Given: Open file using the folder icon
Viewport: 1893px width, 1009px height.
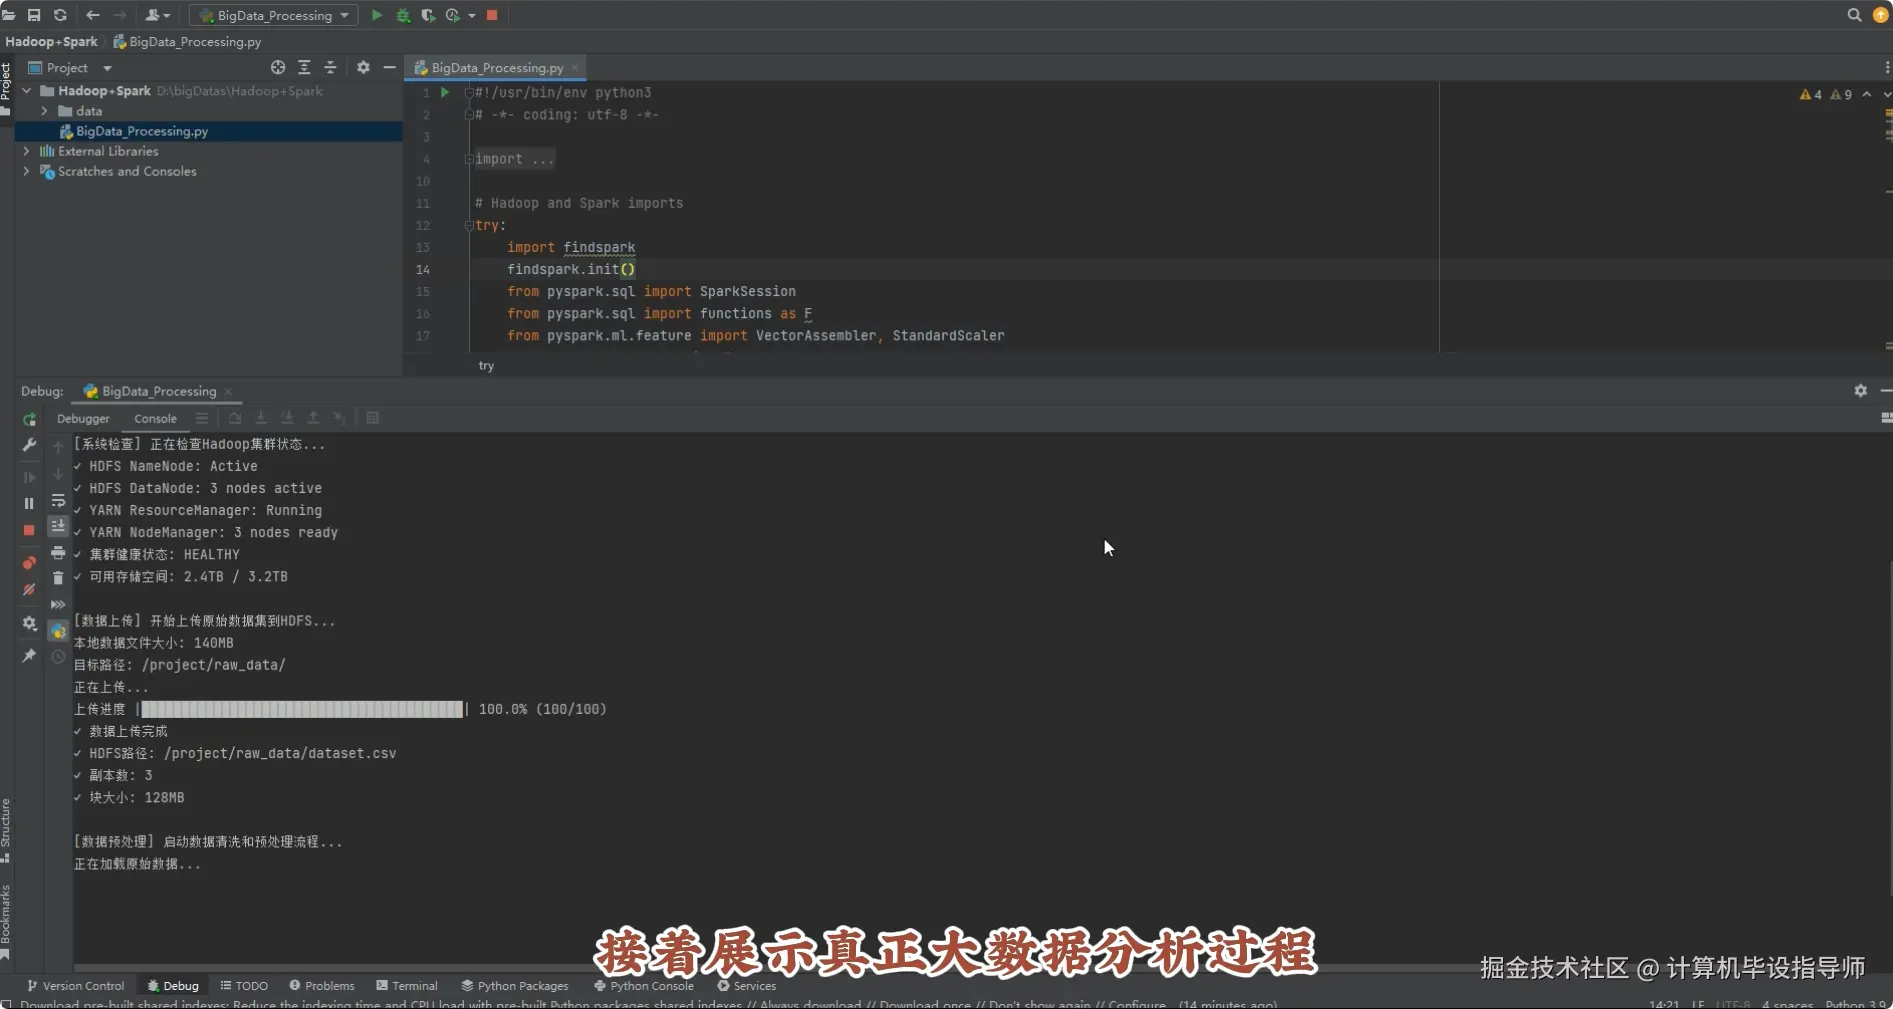Looking at the screenshot, I should click(9, 15).
